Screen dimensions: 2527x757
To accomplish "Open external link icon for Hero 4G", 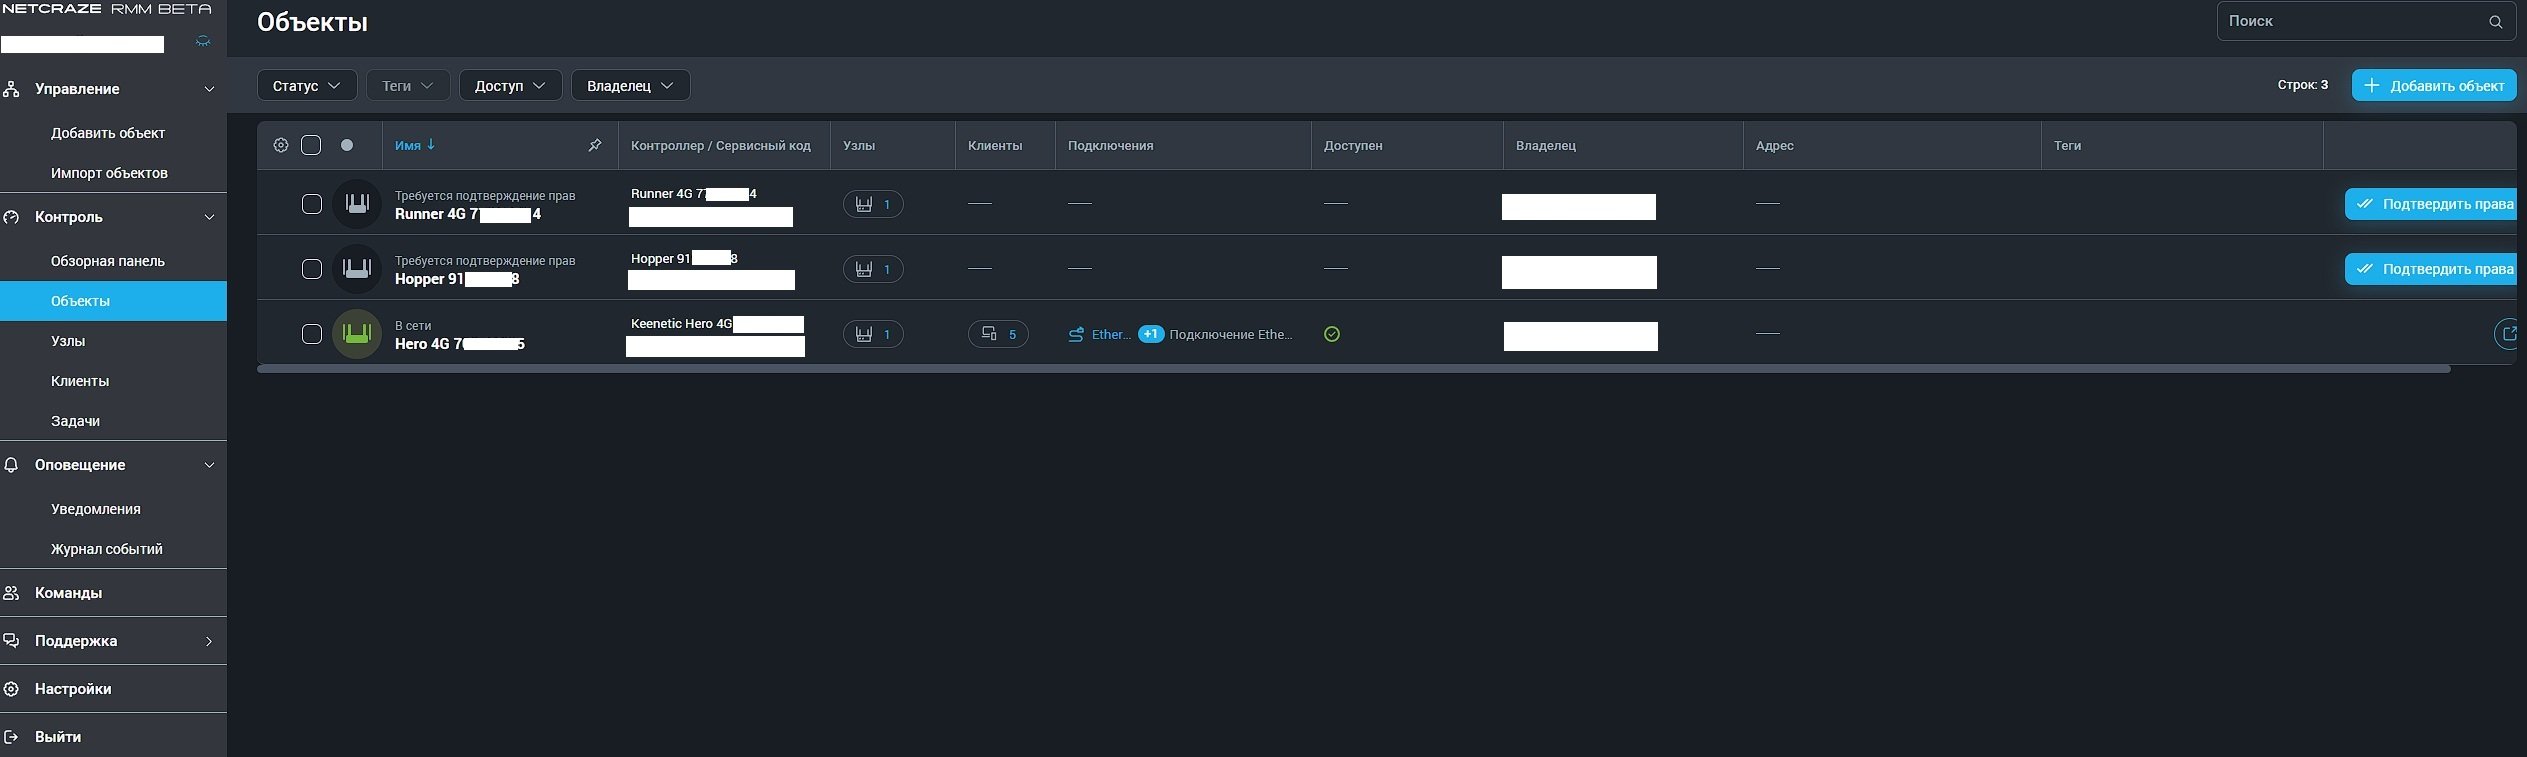I will (2507, 334).
